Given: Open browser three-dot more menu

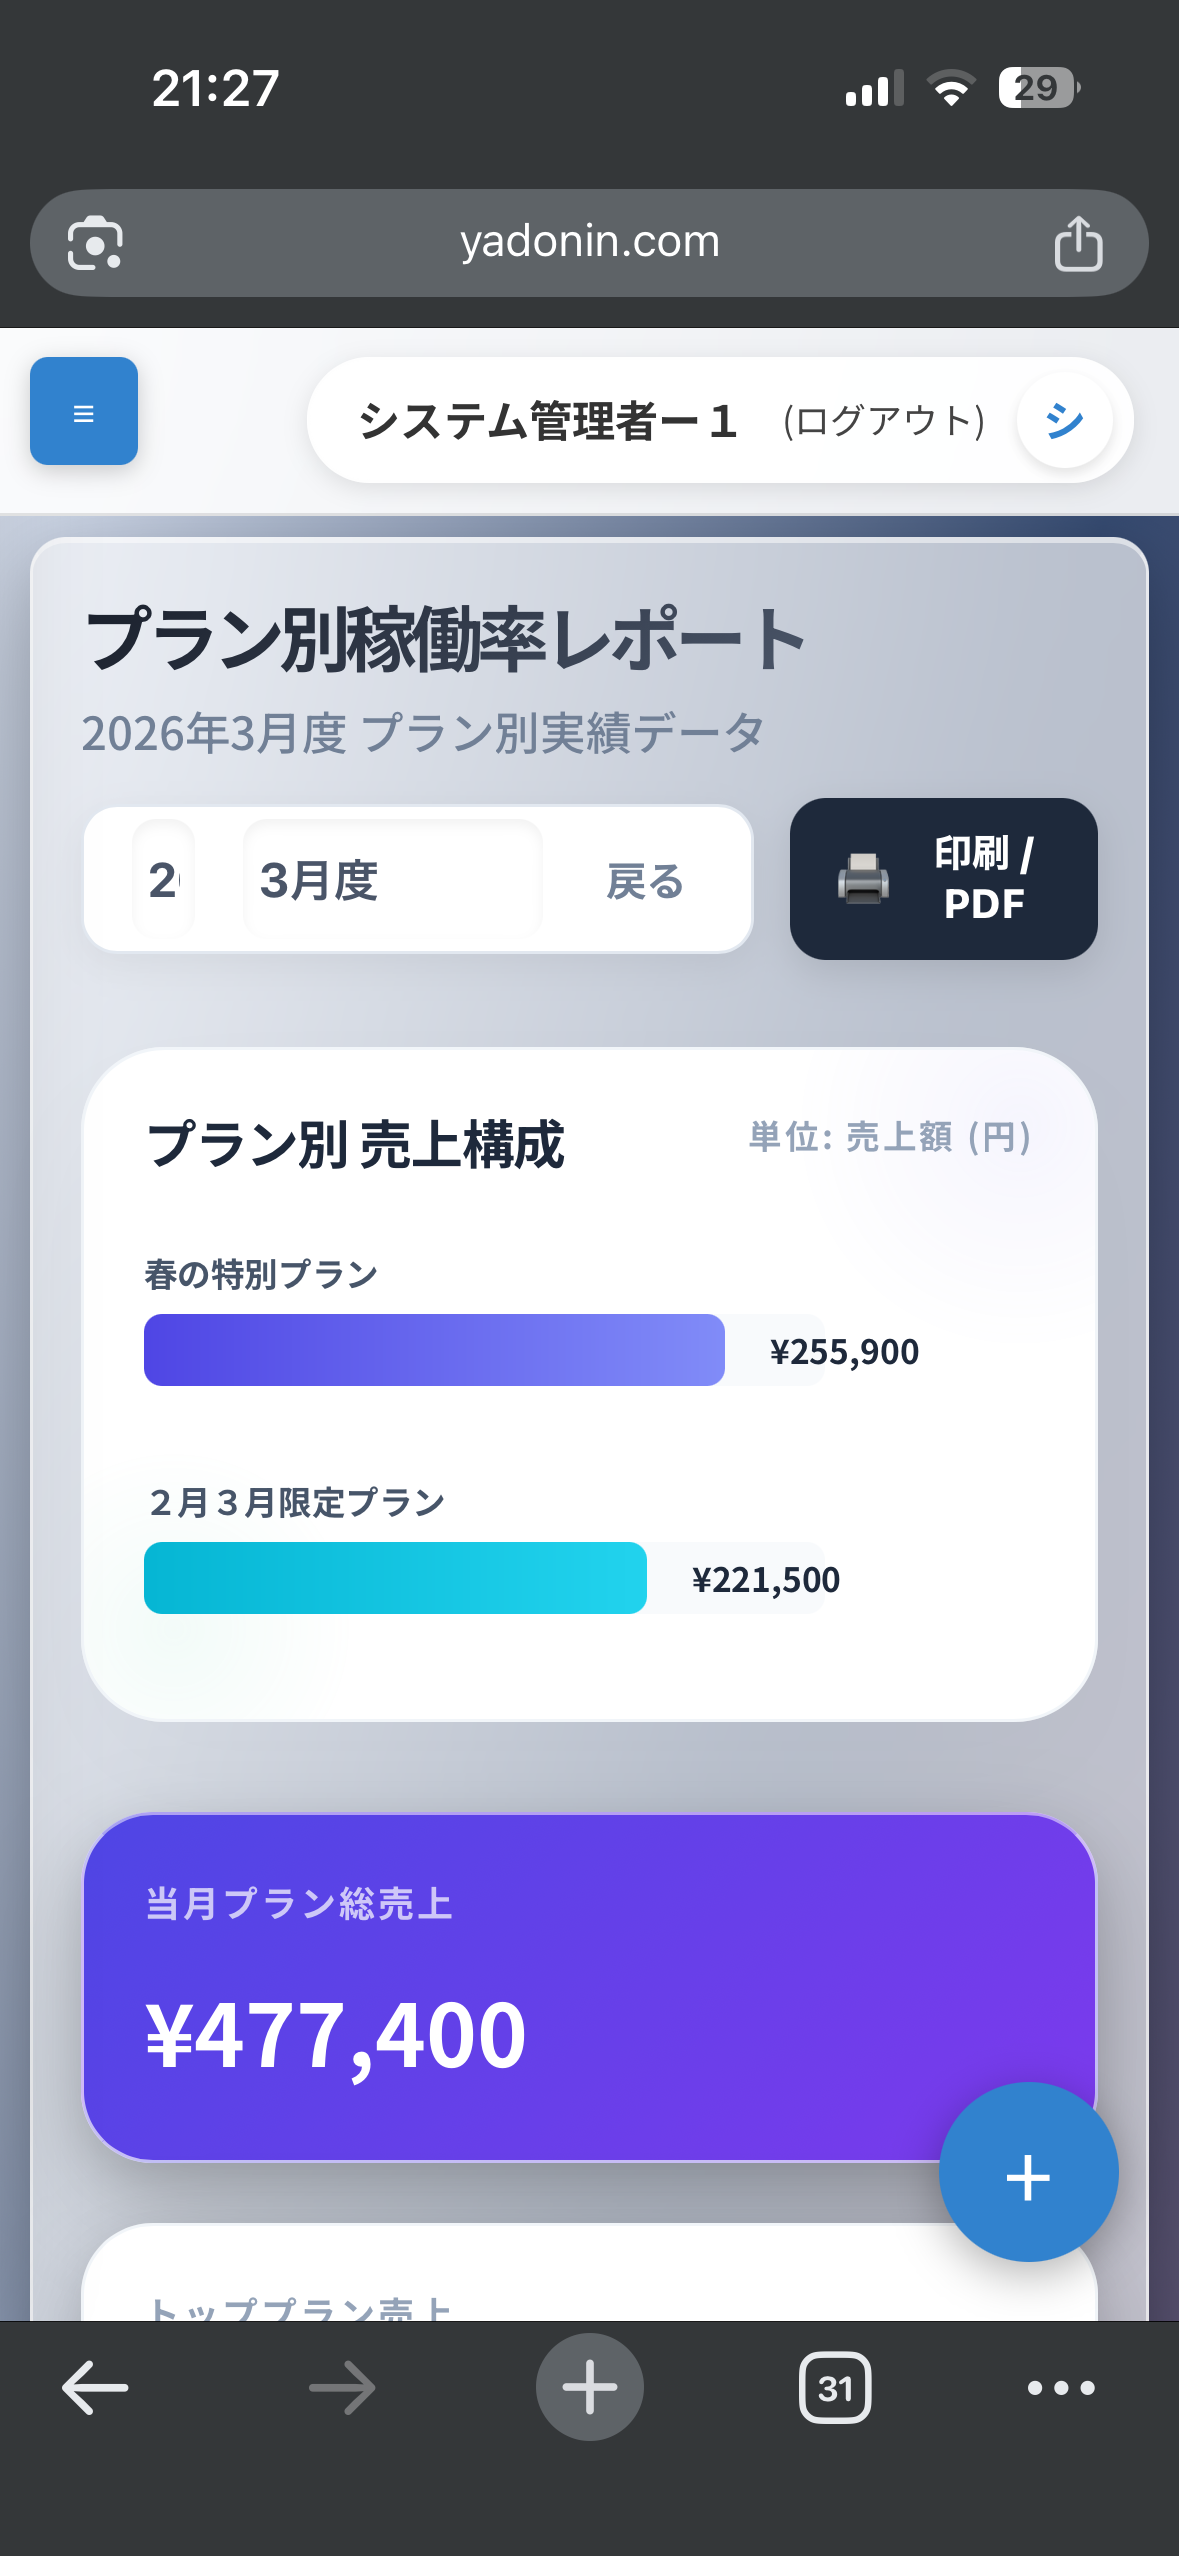Looking at the screenshot, I should (1061, 2388).
